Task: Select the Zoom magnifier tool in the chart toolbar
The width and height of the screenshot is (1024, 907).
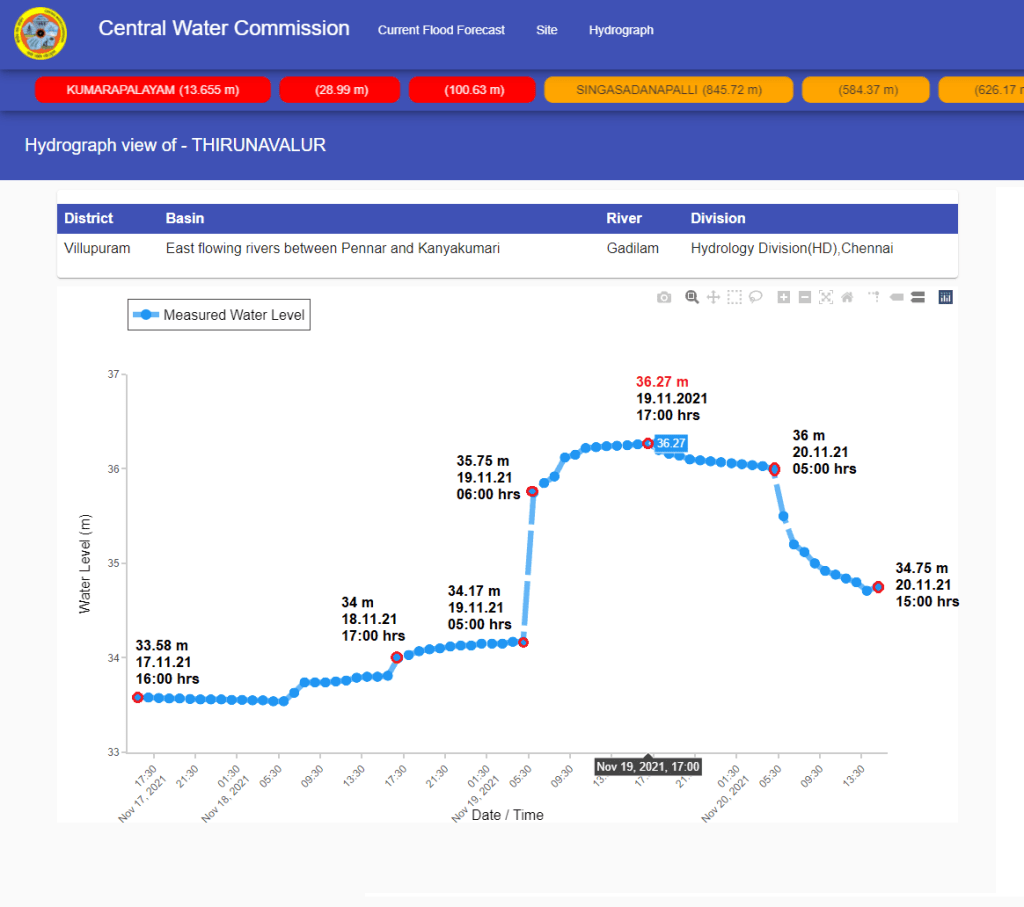Action: click(691, 297)
